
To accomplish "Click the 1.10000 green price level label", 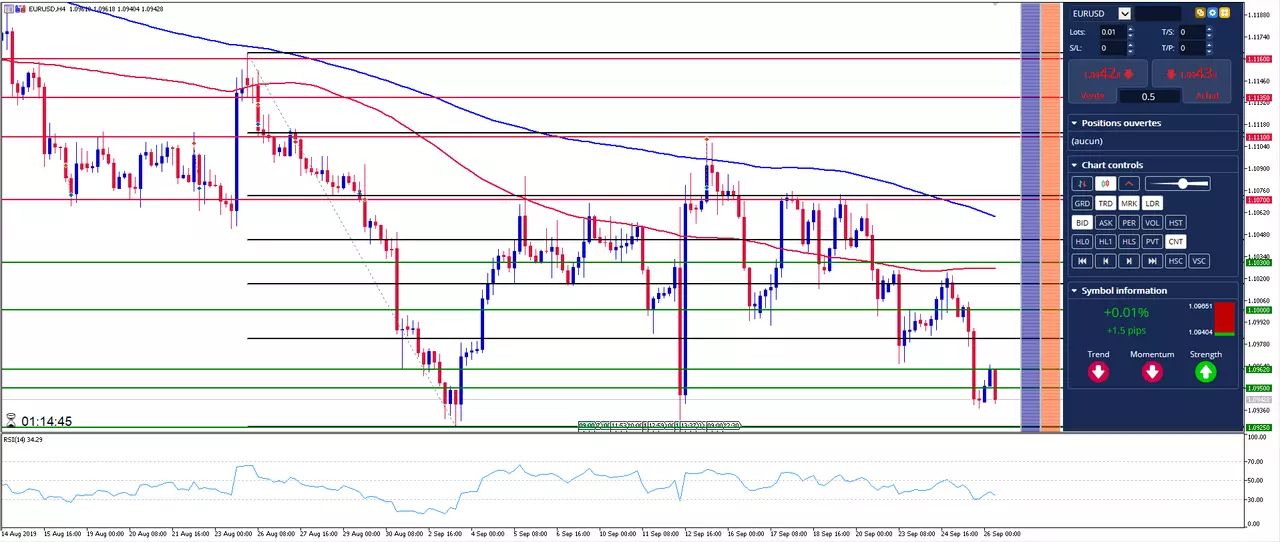I will pos(1258,310).
